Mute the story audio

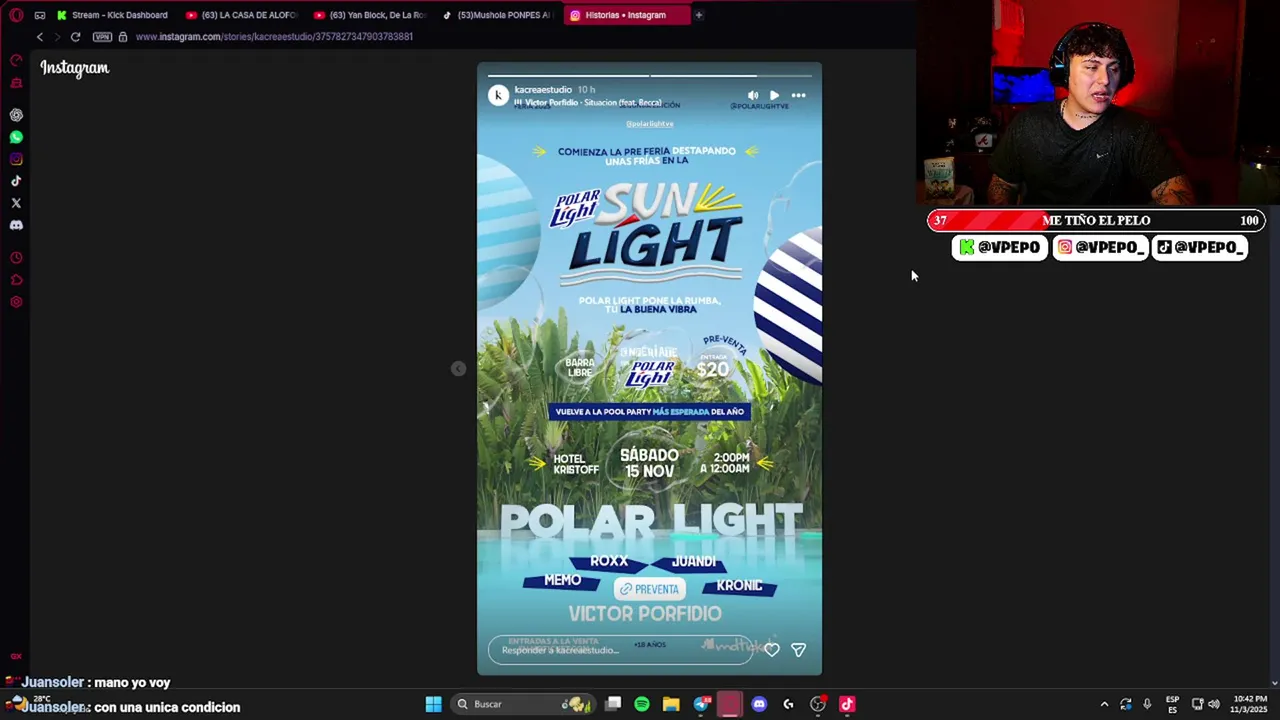[x=752, y=95]
